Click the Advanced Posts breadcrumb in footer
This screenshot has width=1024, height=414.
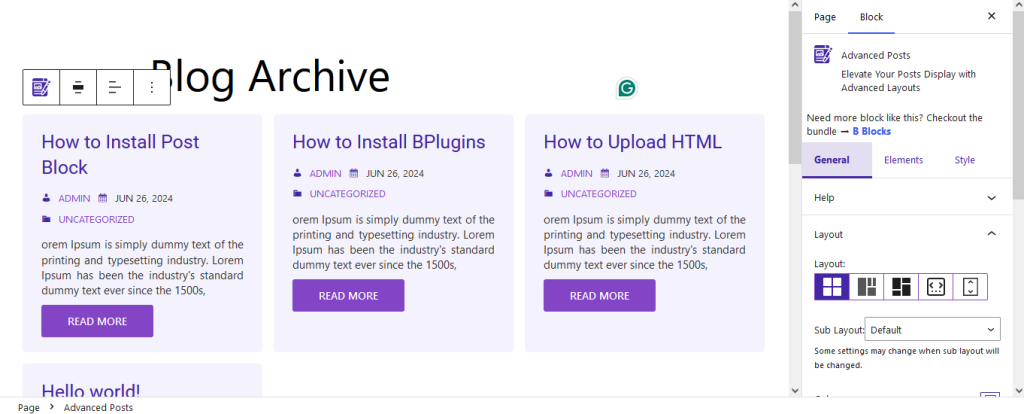(98, 407)
